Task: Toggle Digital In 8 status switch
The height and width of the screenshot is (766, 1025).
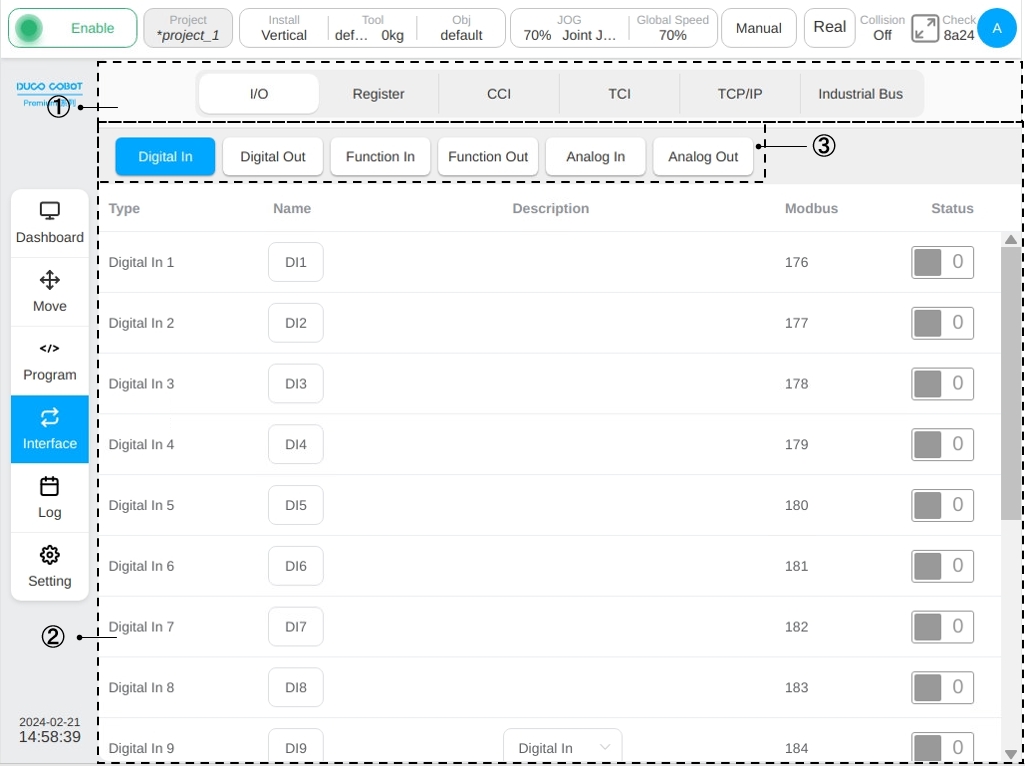Action: click(942, 688)
